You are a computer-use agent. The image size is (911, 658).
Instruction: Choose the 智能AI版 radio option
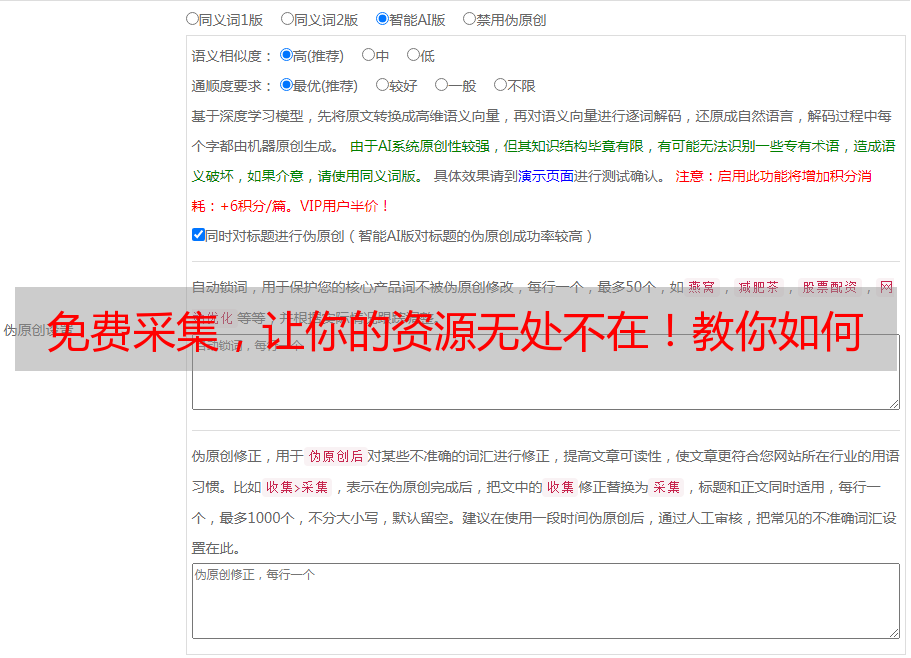382,19
